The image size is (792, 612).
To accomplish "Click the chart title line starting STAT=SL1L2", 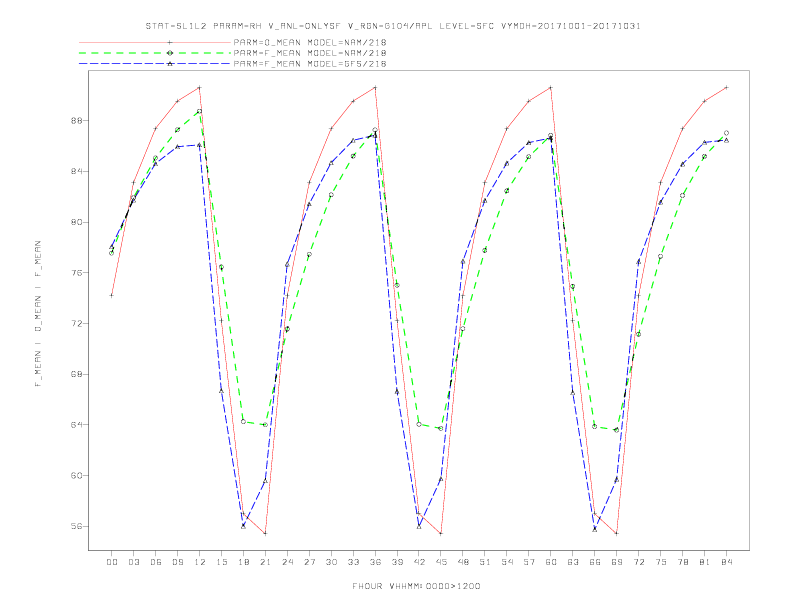I will coord(393,26).
